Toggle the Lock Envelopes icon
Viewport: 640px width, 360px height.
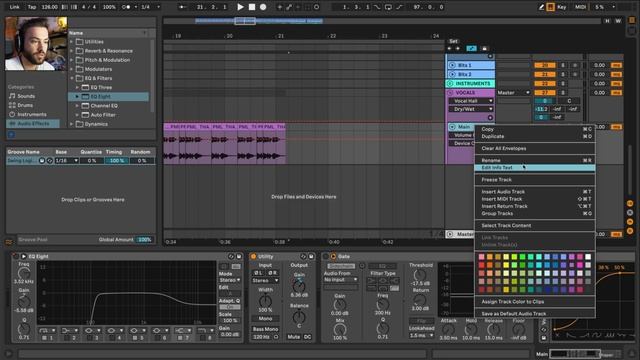pyautogui.click(x=484, y=49)
